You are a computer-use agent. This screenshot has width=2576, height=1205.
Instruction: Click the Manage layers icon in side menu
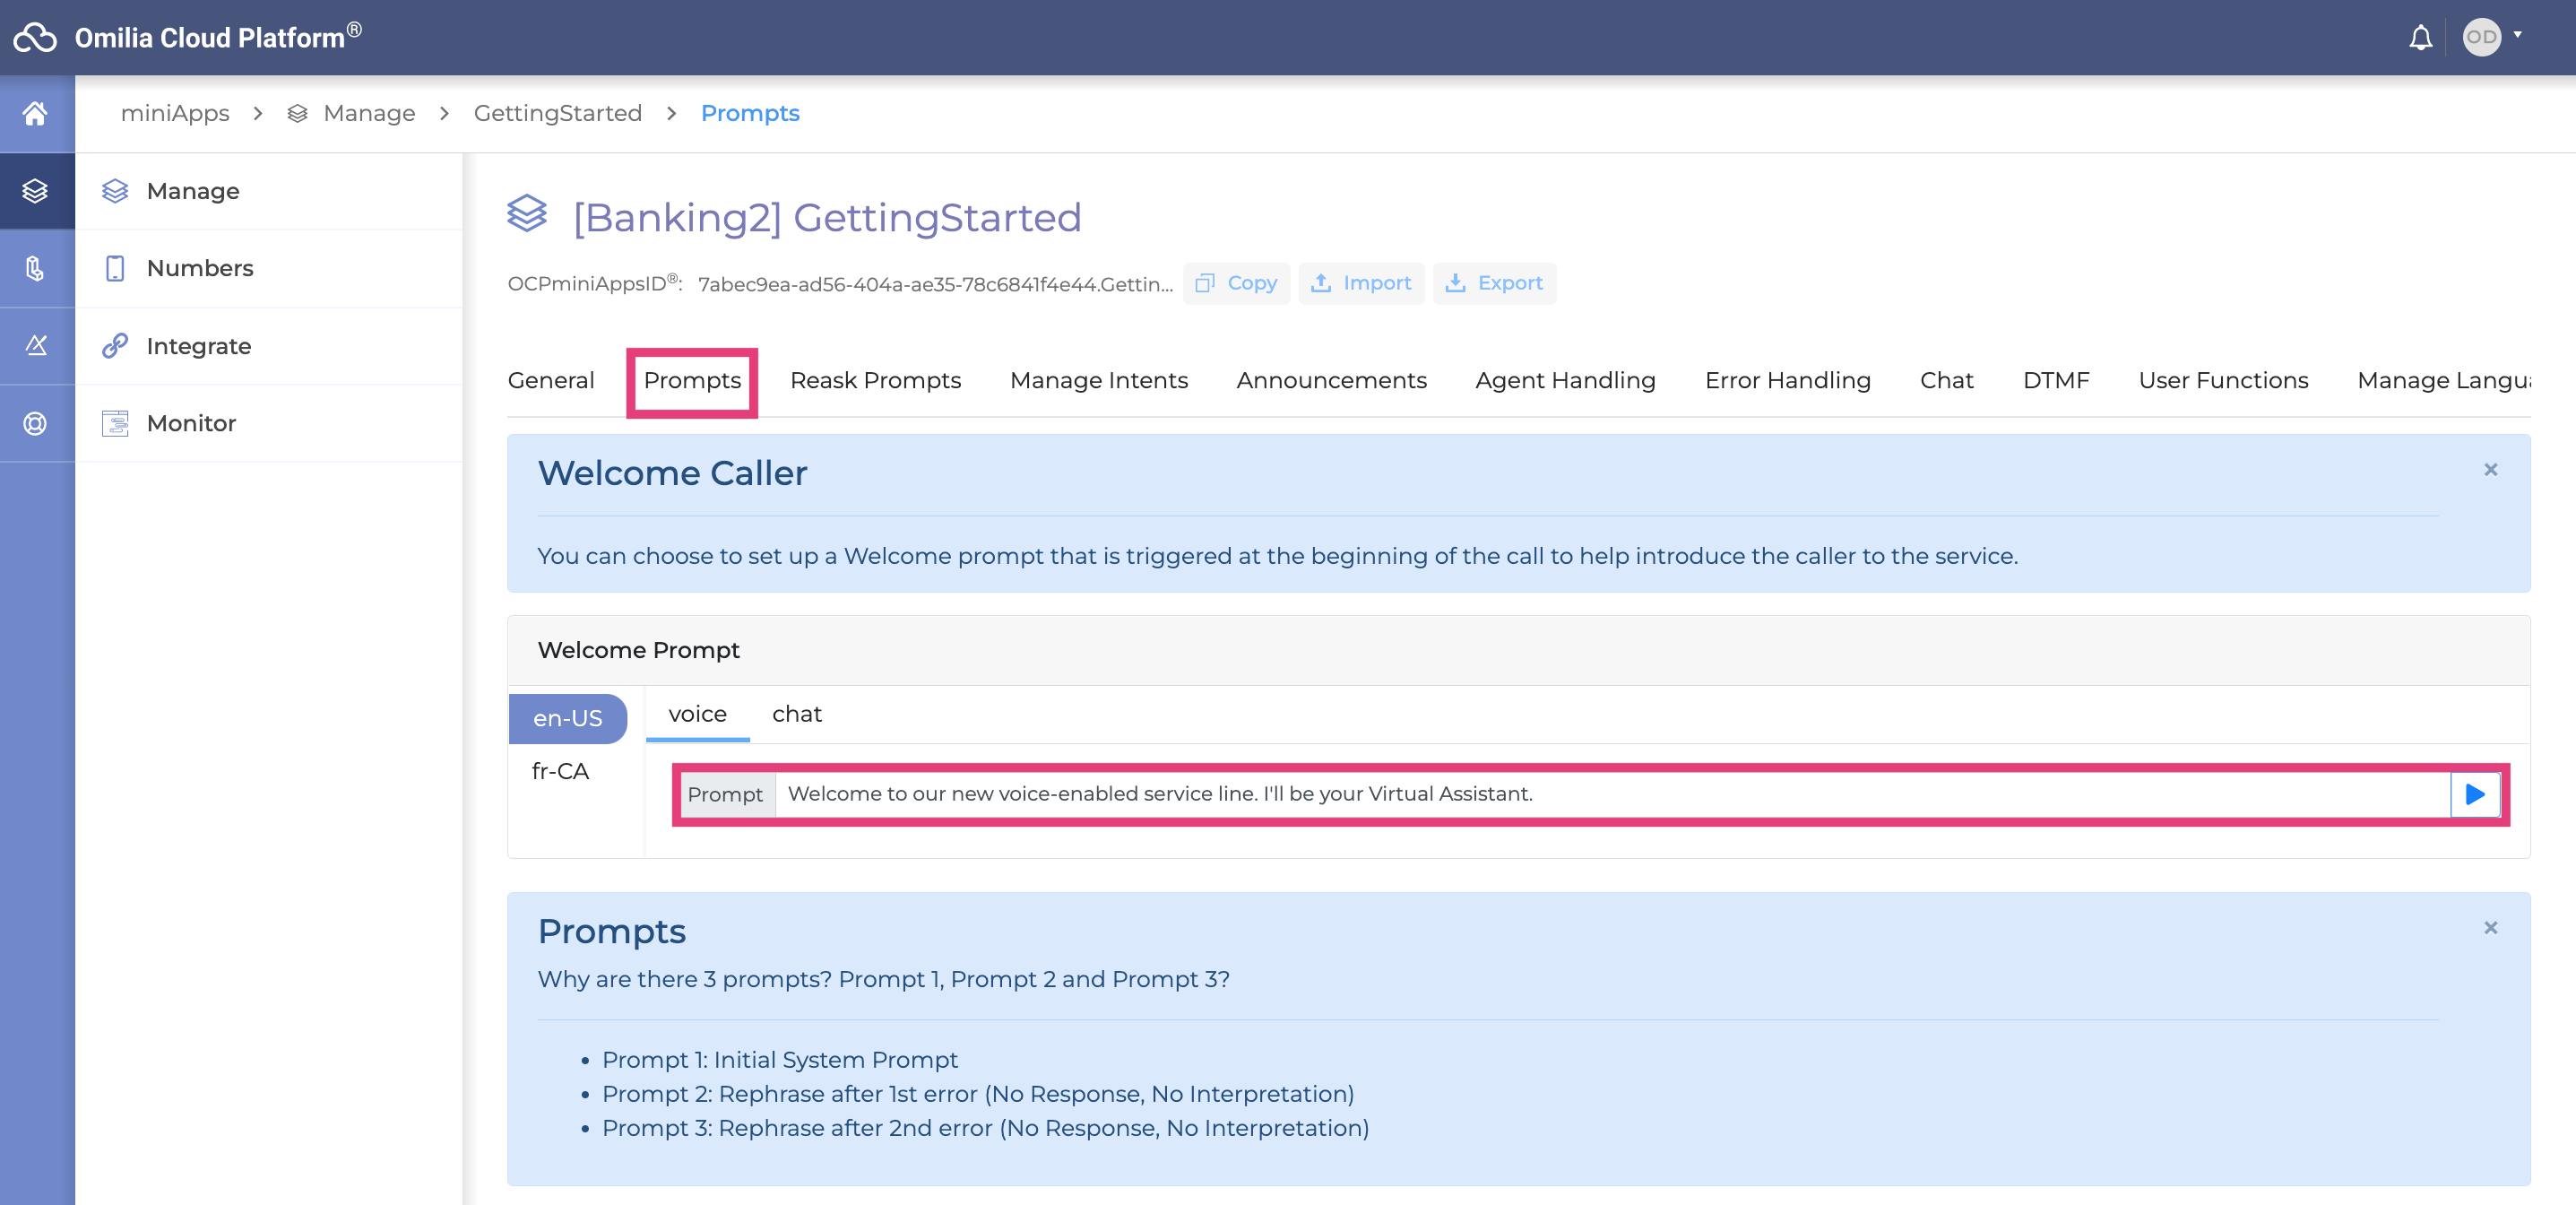point(115,191)
